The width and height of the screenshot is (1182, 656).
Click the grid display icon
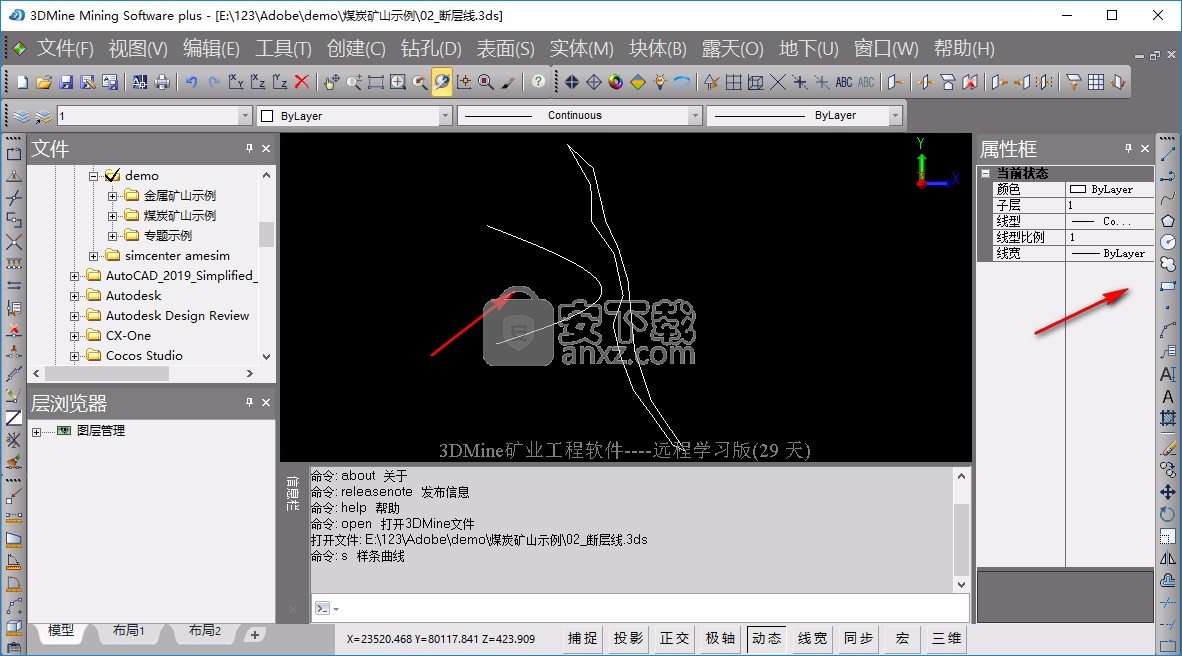[733, 82]
